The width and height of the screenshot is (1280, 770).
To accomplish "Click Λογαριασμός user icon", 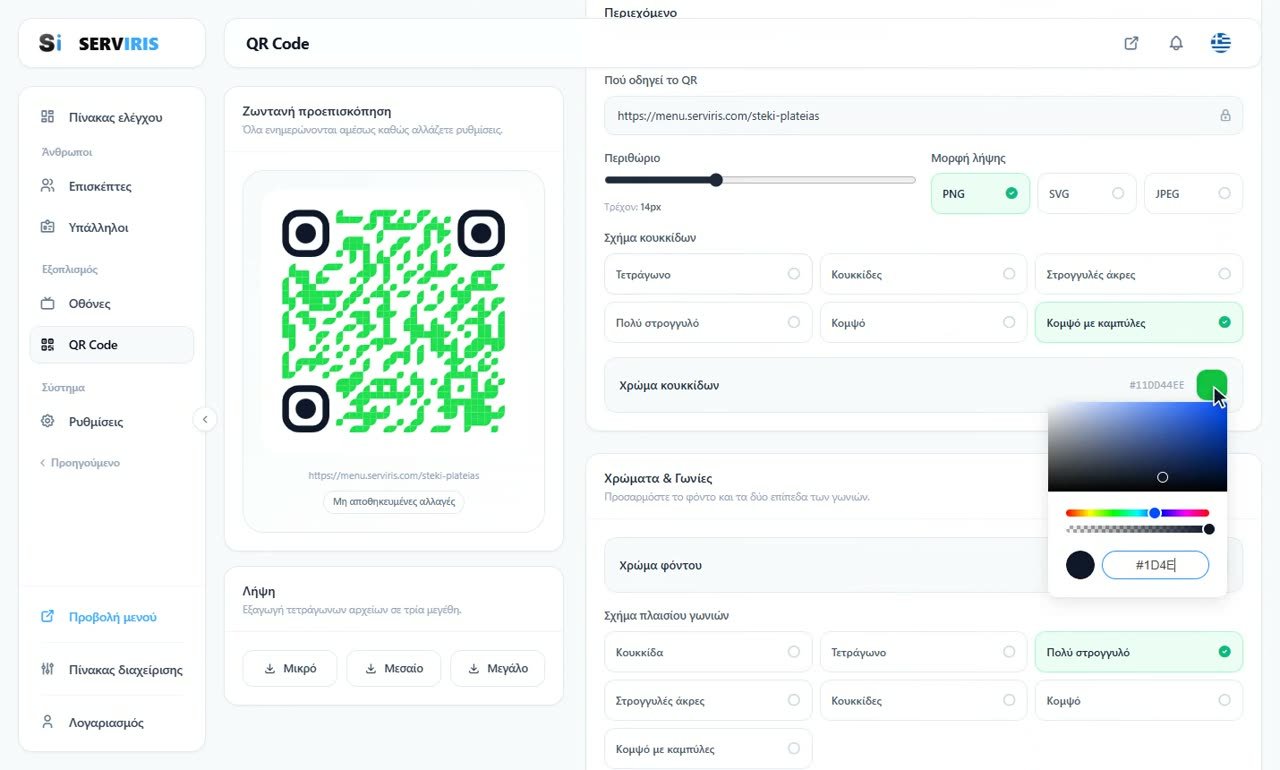I will click(47, 721).
